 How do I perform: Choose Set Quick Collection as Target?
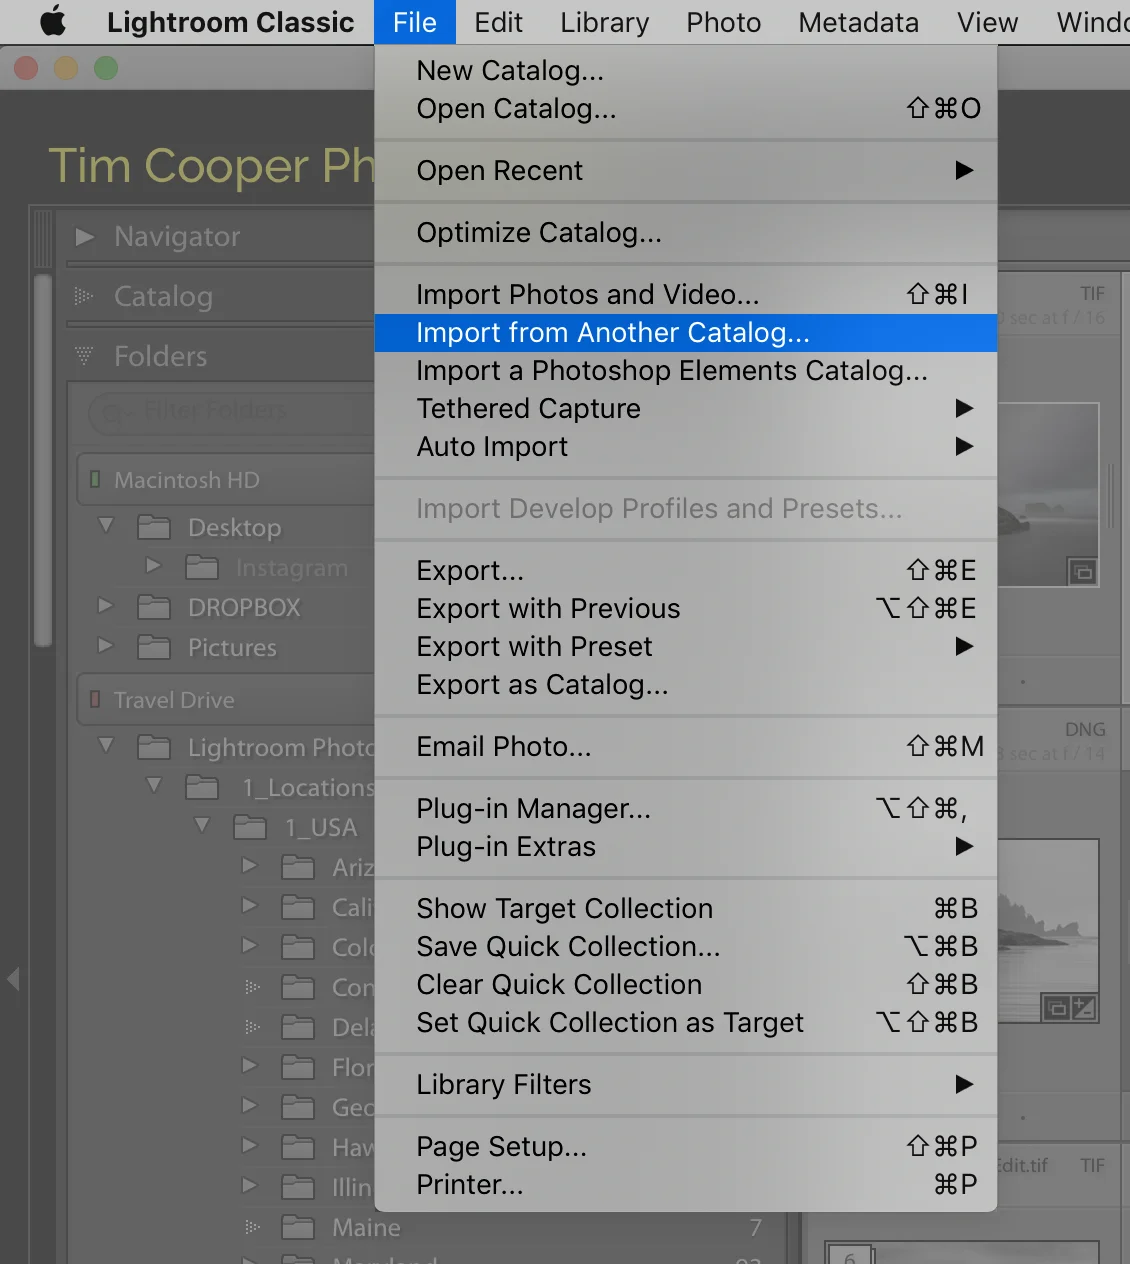686,1023
